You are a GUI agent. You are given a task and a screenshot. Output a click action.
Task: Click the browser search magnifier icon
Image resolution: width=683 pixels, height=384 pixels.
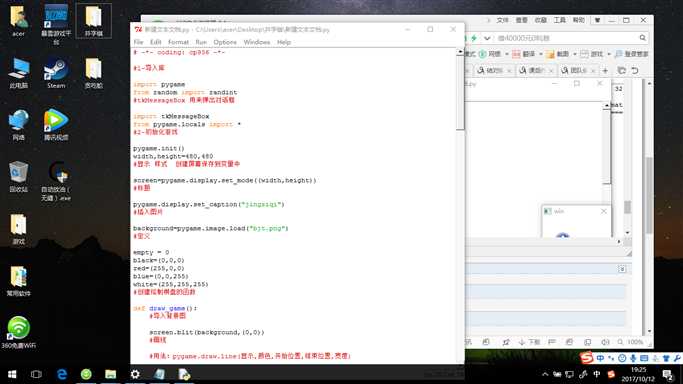[x=642, y=38]
